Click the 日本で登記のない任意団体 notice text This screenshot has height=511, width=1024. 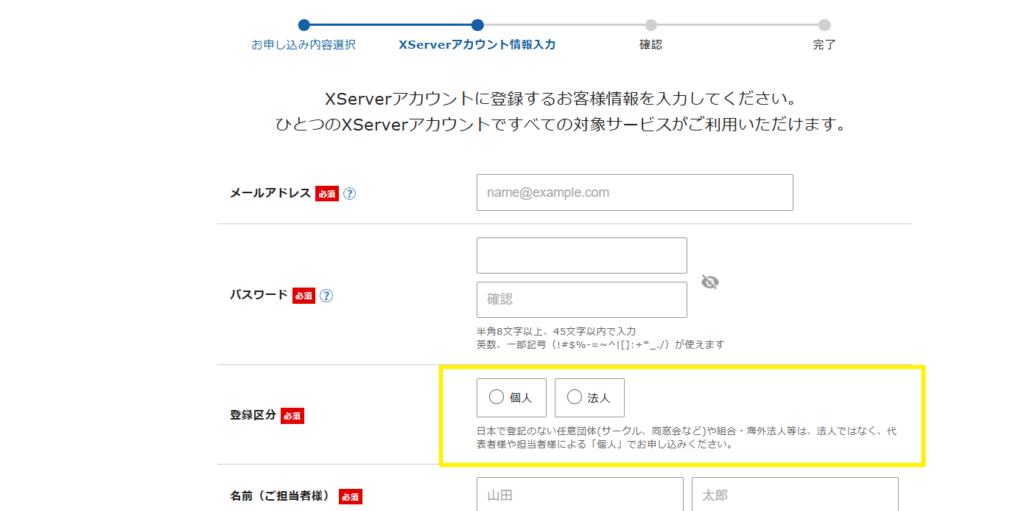click(x=686, y=438)
